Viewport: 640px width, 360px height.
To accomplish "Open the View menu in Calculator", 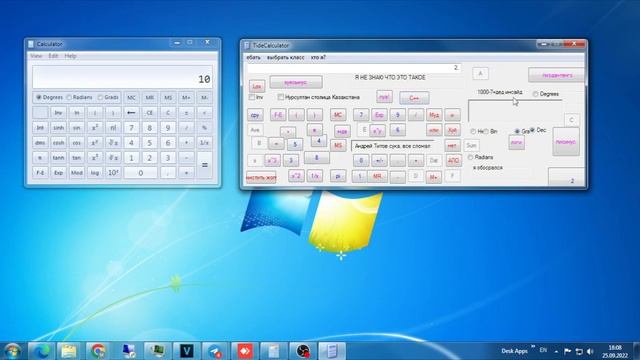I will coord(36,56).
